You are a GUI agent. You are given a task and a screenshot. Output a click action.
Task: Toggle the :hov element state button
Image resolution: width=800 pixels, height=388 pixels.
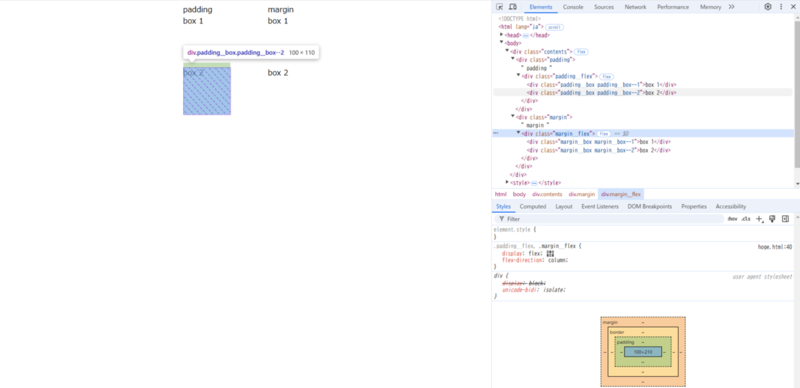tap(733, 219)
